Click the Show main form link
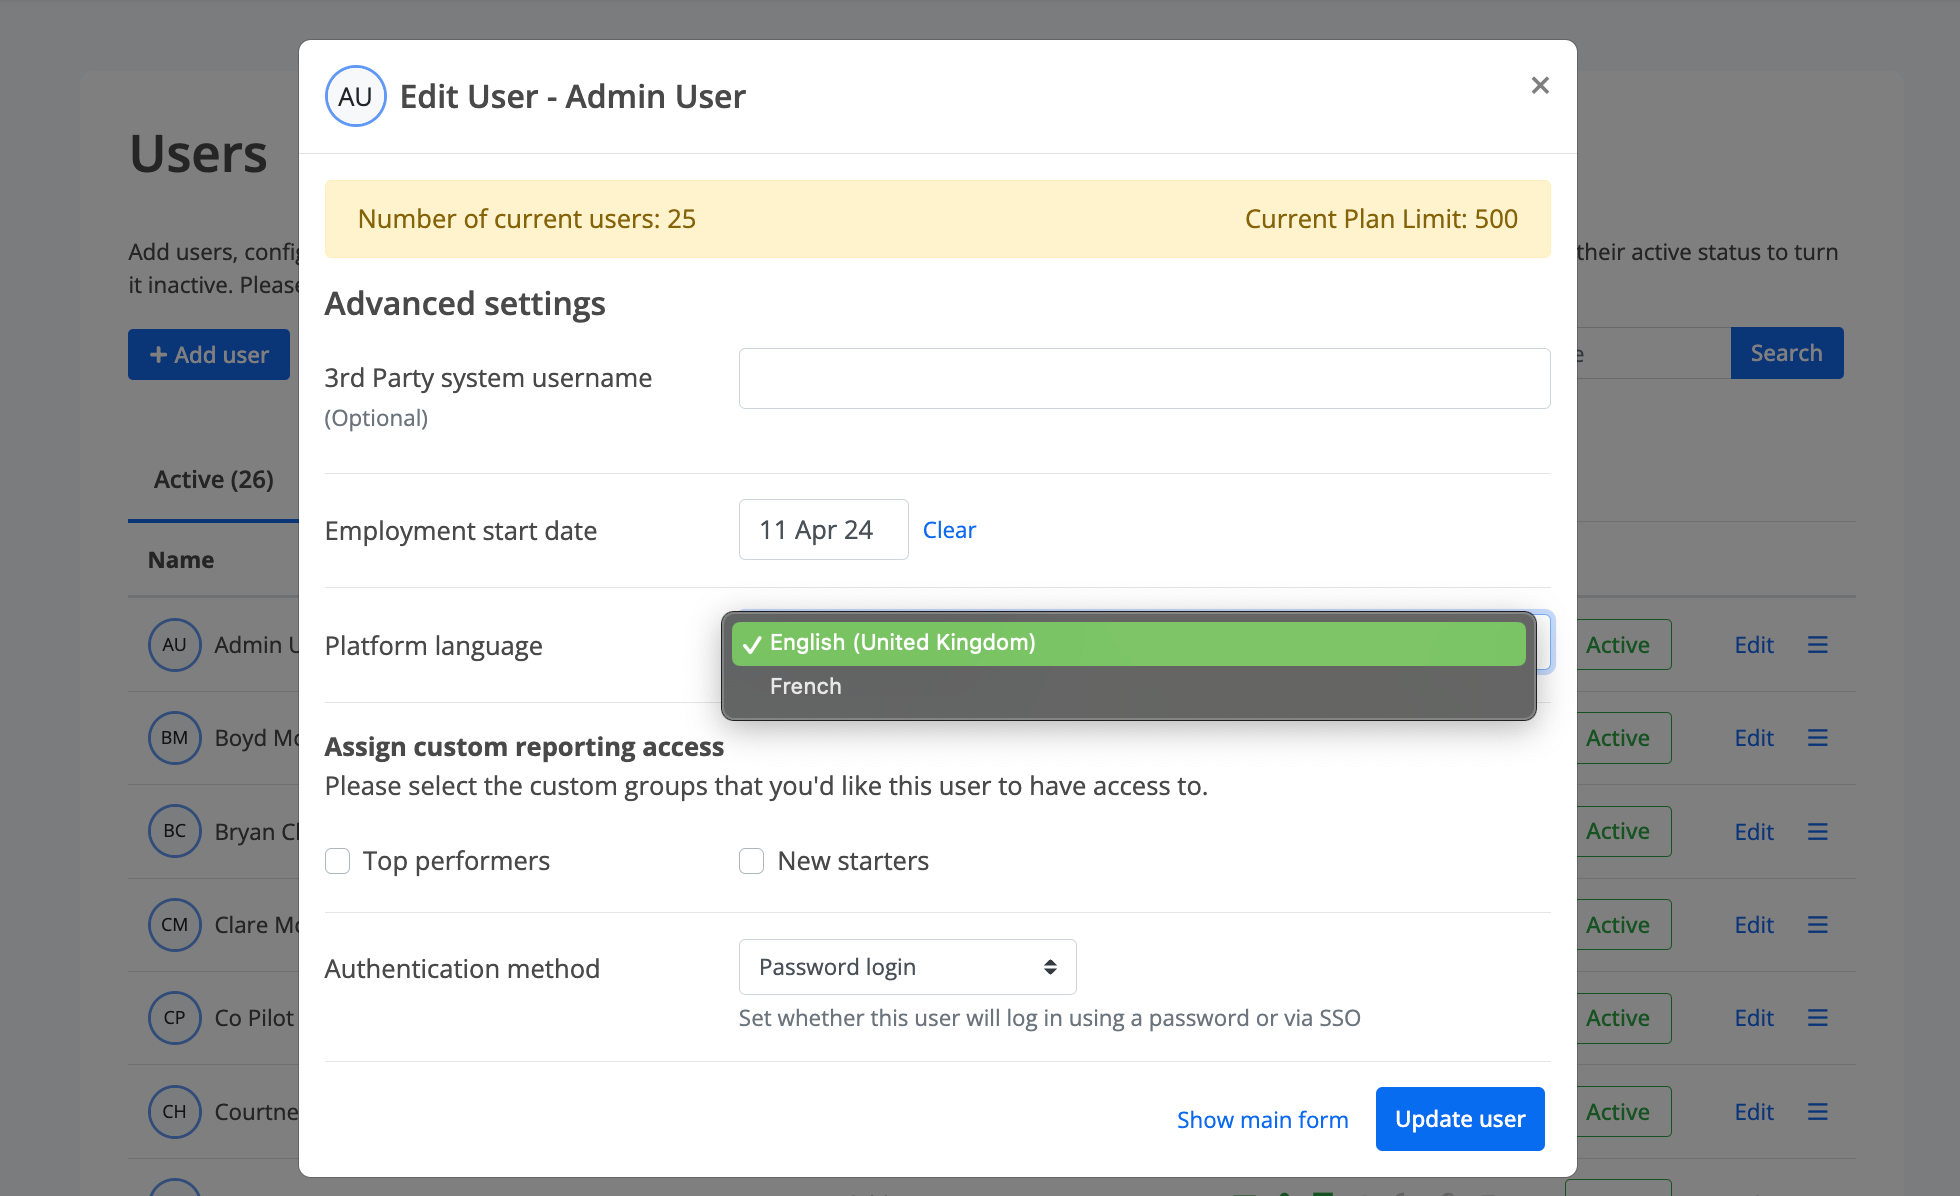1960x1196 pixels. 1263,1118
